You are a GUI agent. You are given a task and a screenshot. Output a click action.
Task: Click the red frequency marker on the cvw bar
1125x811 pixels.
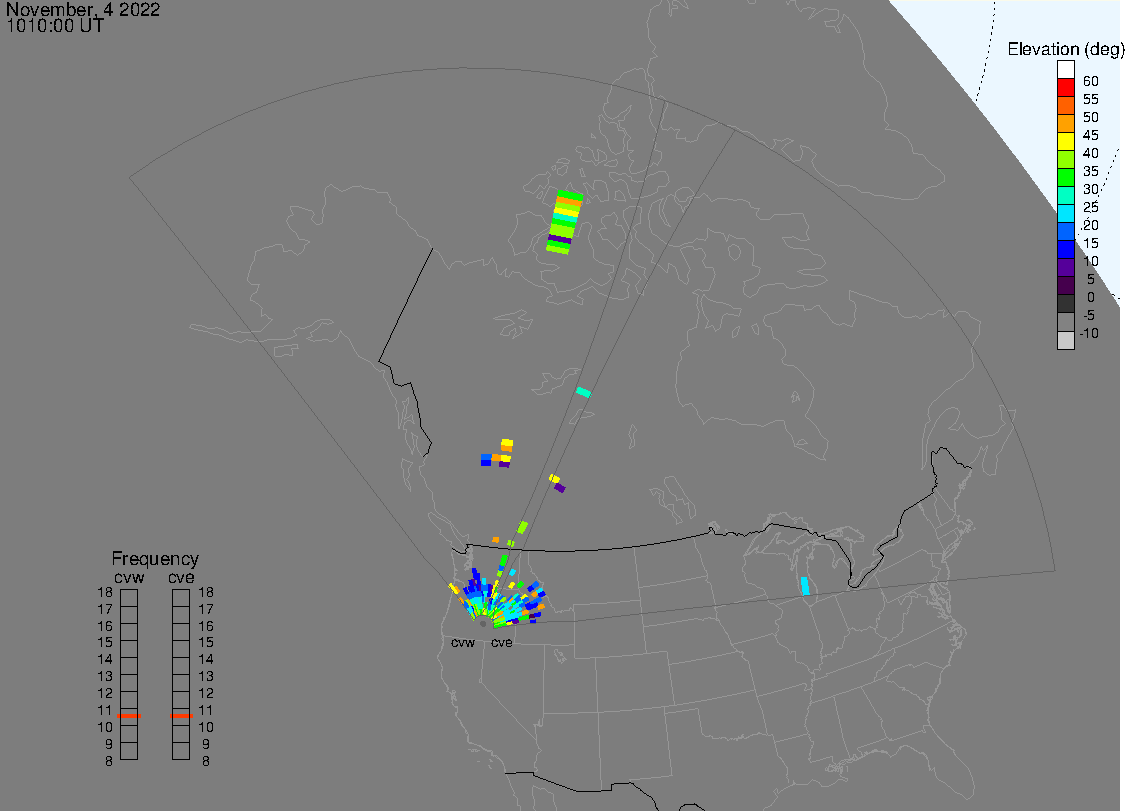[x=129, y=716]
